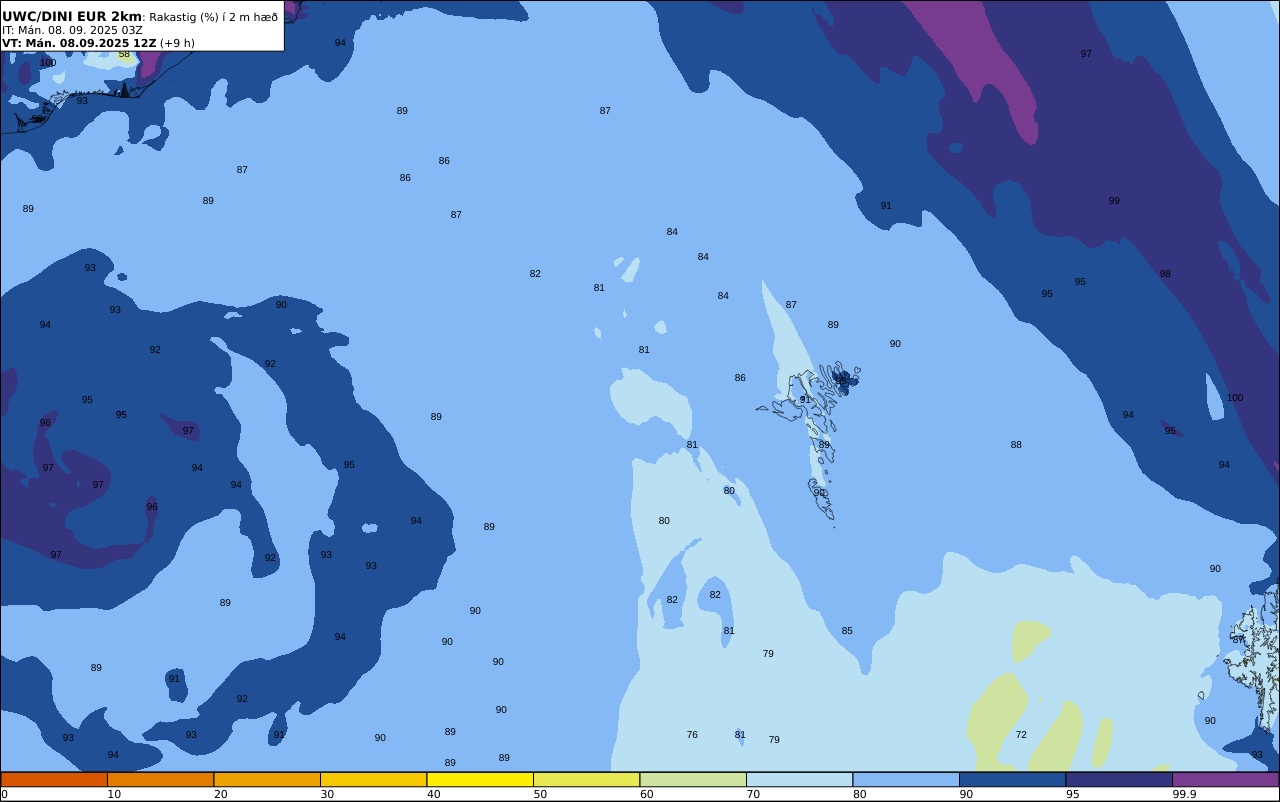Click the dark indigo 95–99.9 legend swatch
The width and height of the screenshot is (1280, 802).
pos(1119,779)
